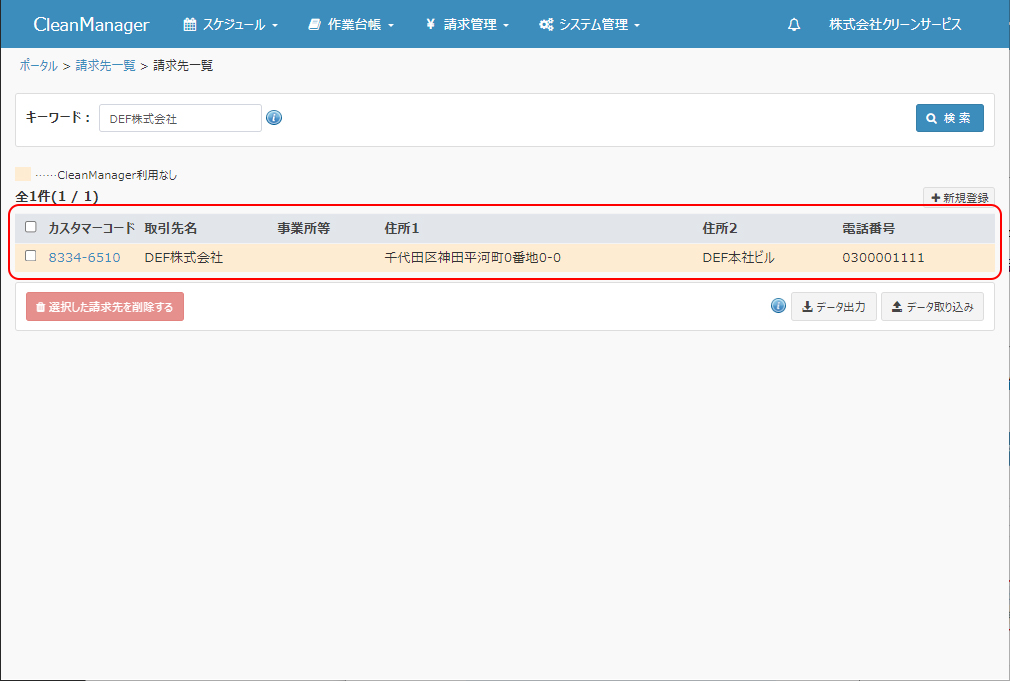This screenshot has width=1010, height=681.
Task: Check the box for DEF株式会社 row
Action: pyautogui.click(x=31, y=256)
